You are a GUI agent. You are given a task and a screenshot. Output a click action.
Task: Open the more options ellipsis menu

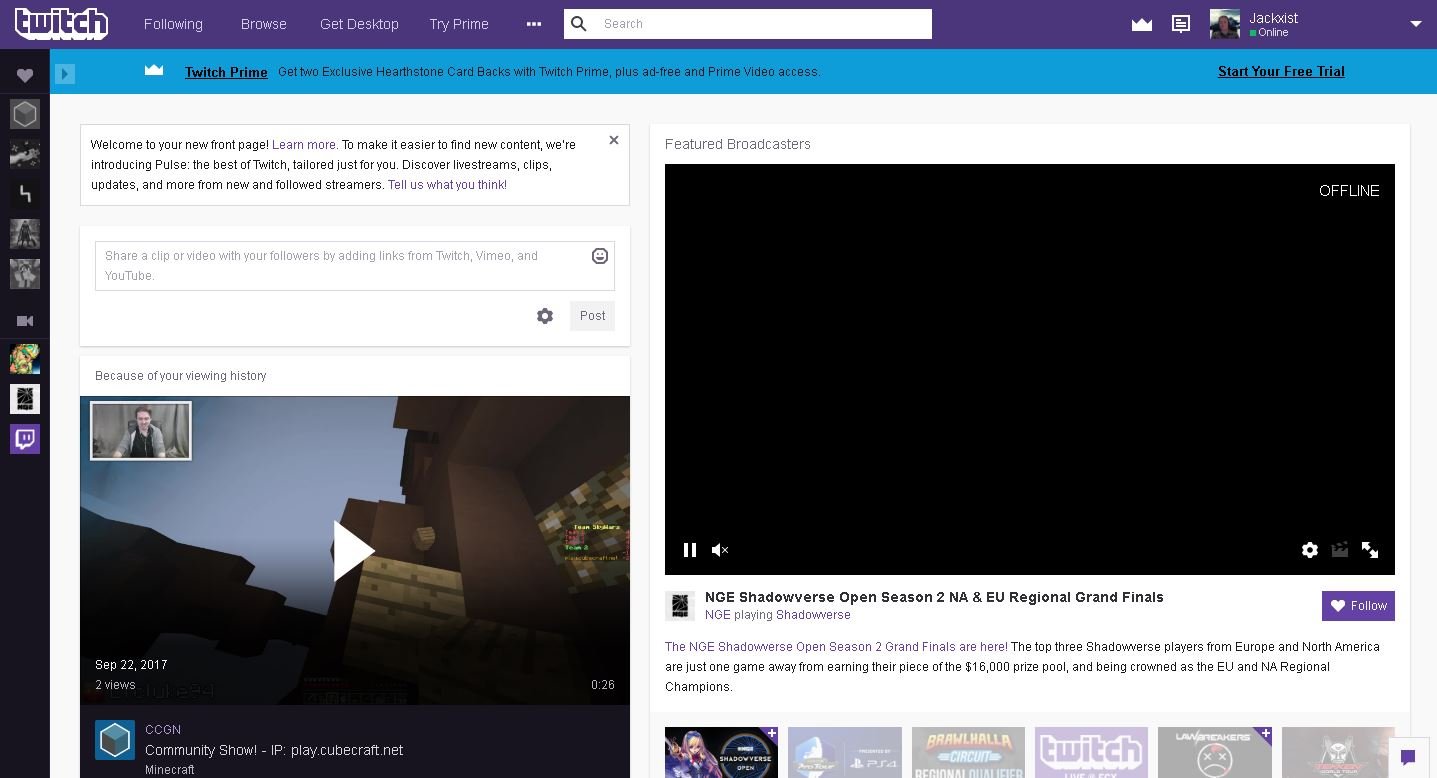click(x=534, y=24)
